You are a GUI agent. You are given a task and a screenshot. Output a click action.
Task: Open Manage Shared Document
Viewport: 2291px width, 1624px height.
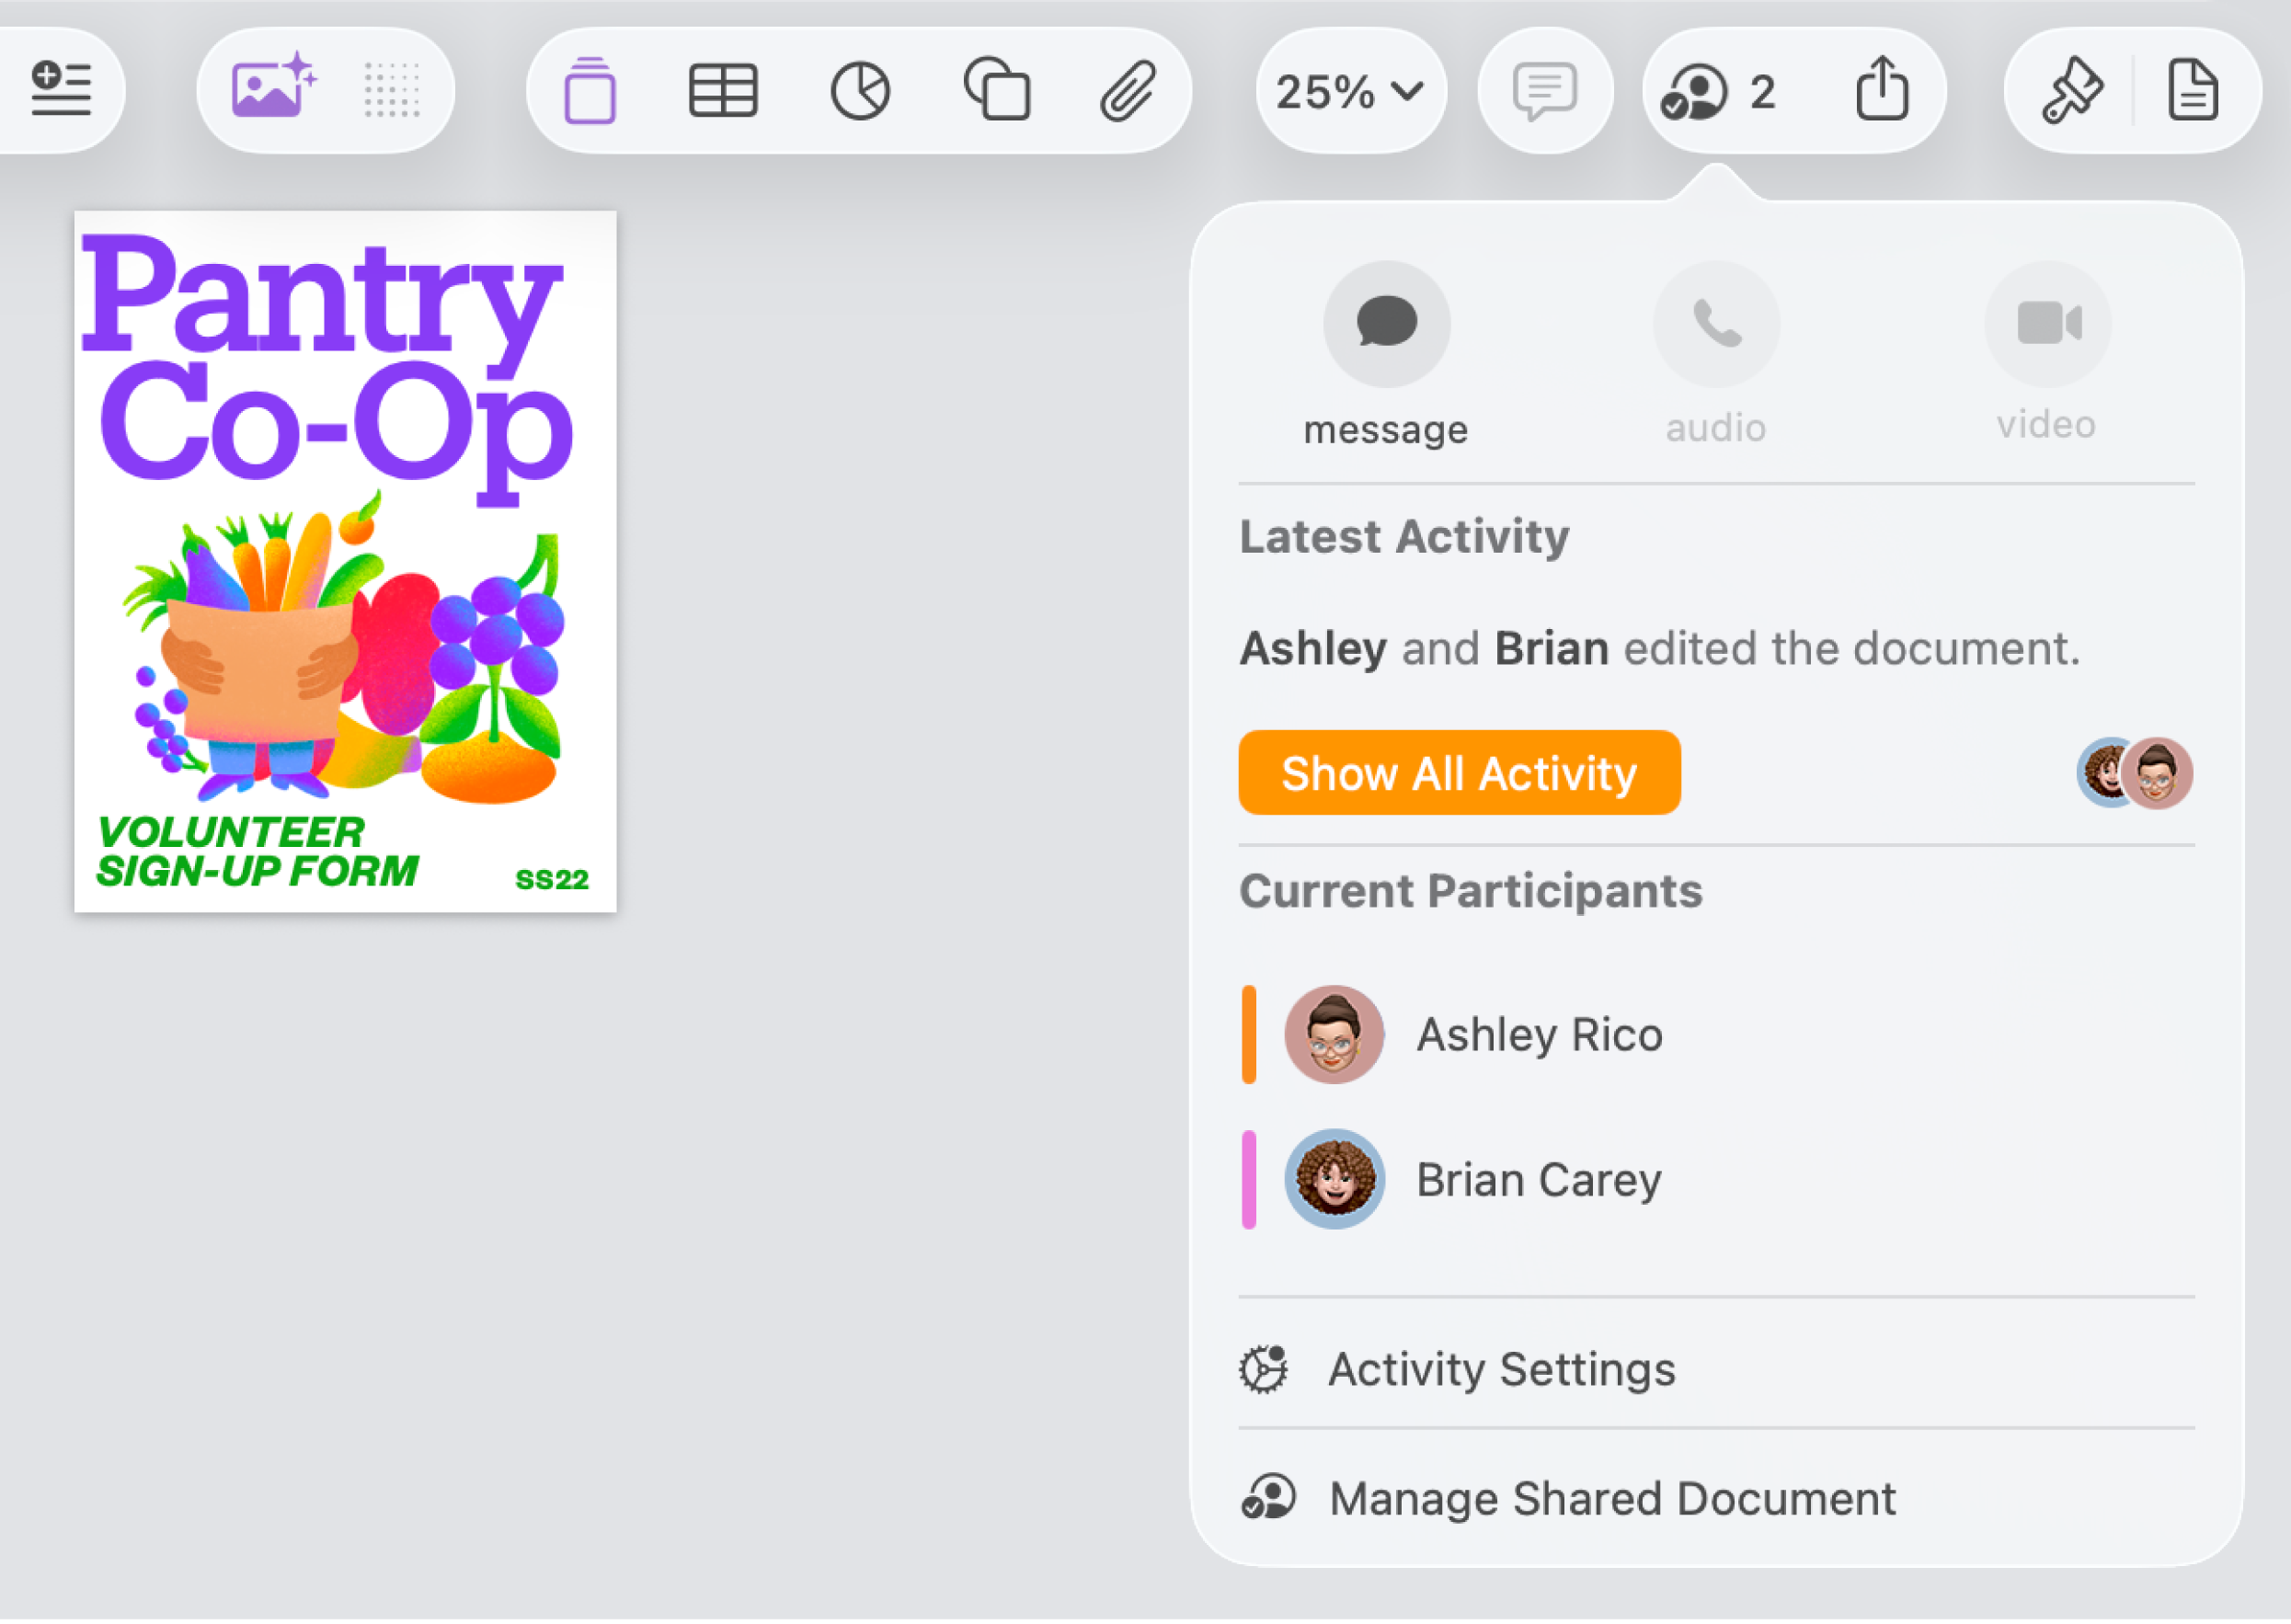1611,1497
